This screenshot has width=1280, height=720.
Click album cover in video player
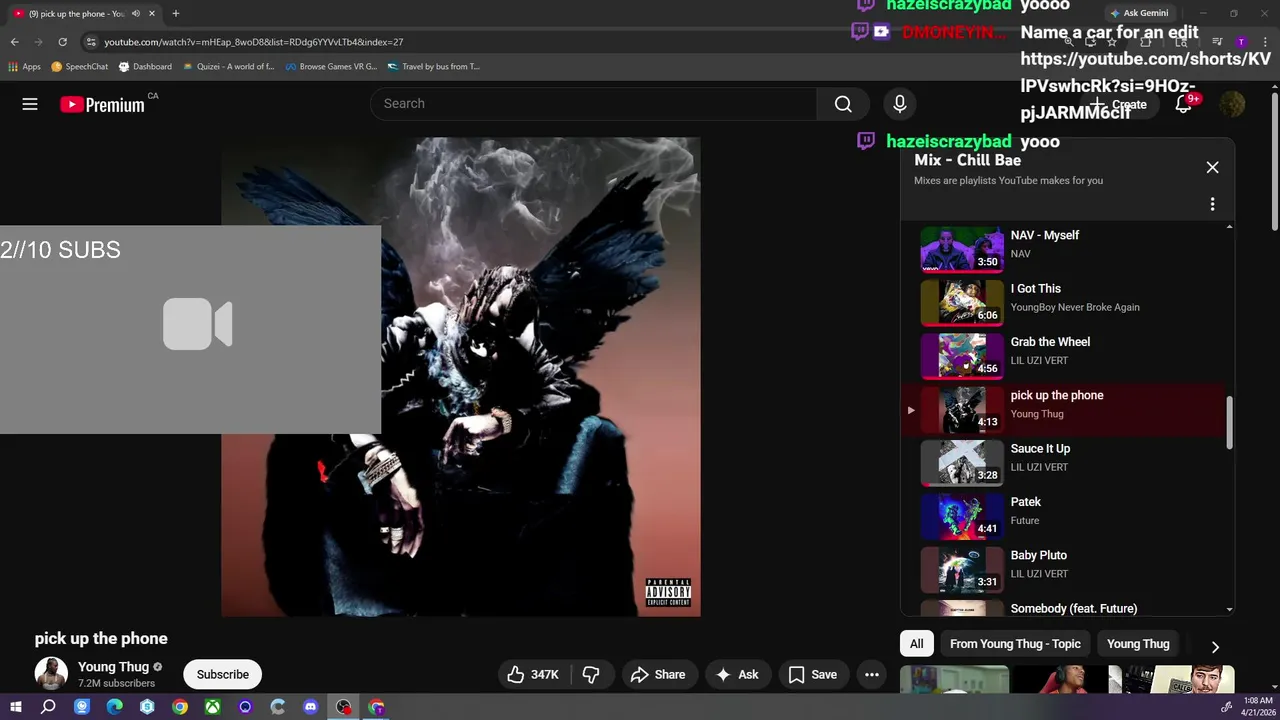coord(461,377)
